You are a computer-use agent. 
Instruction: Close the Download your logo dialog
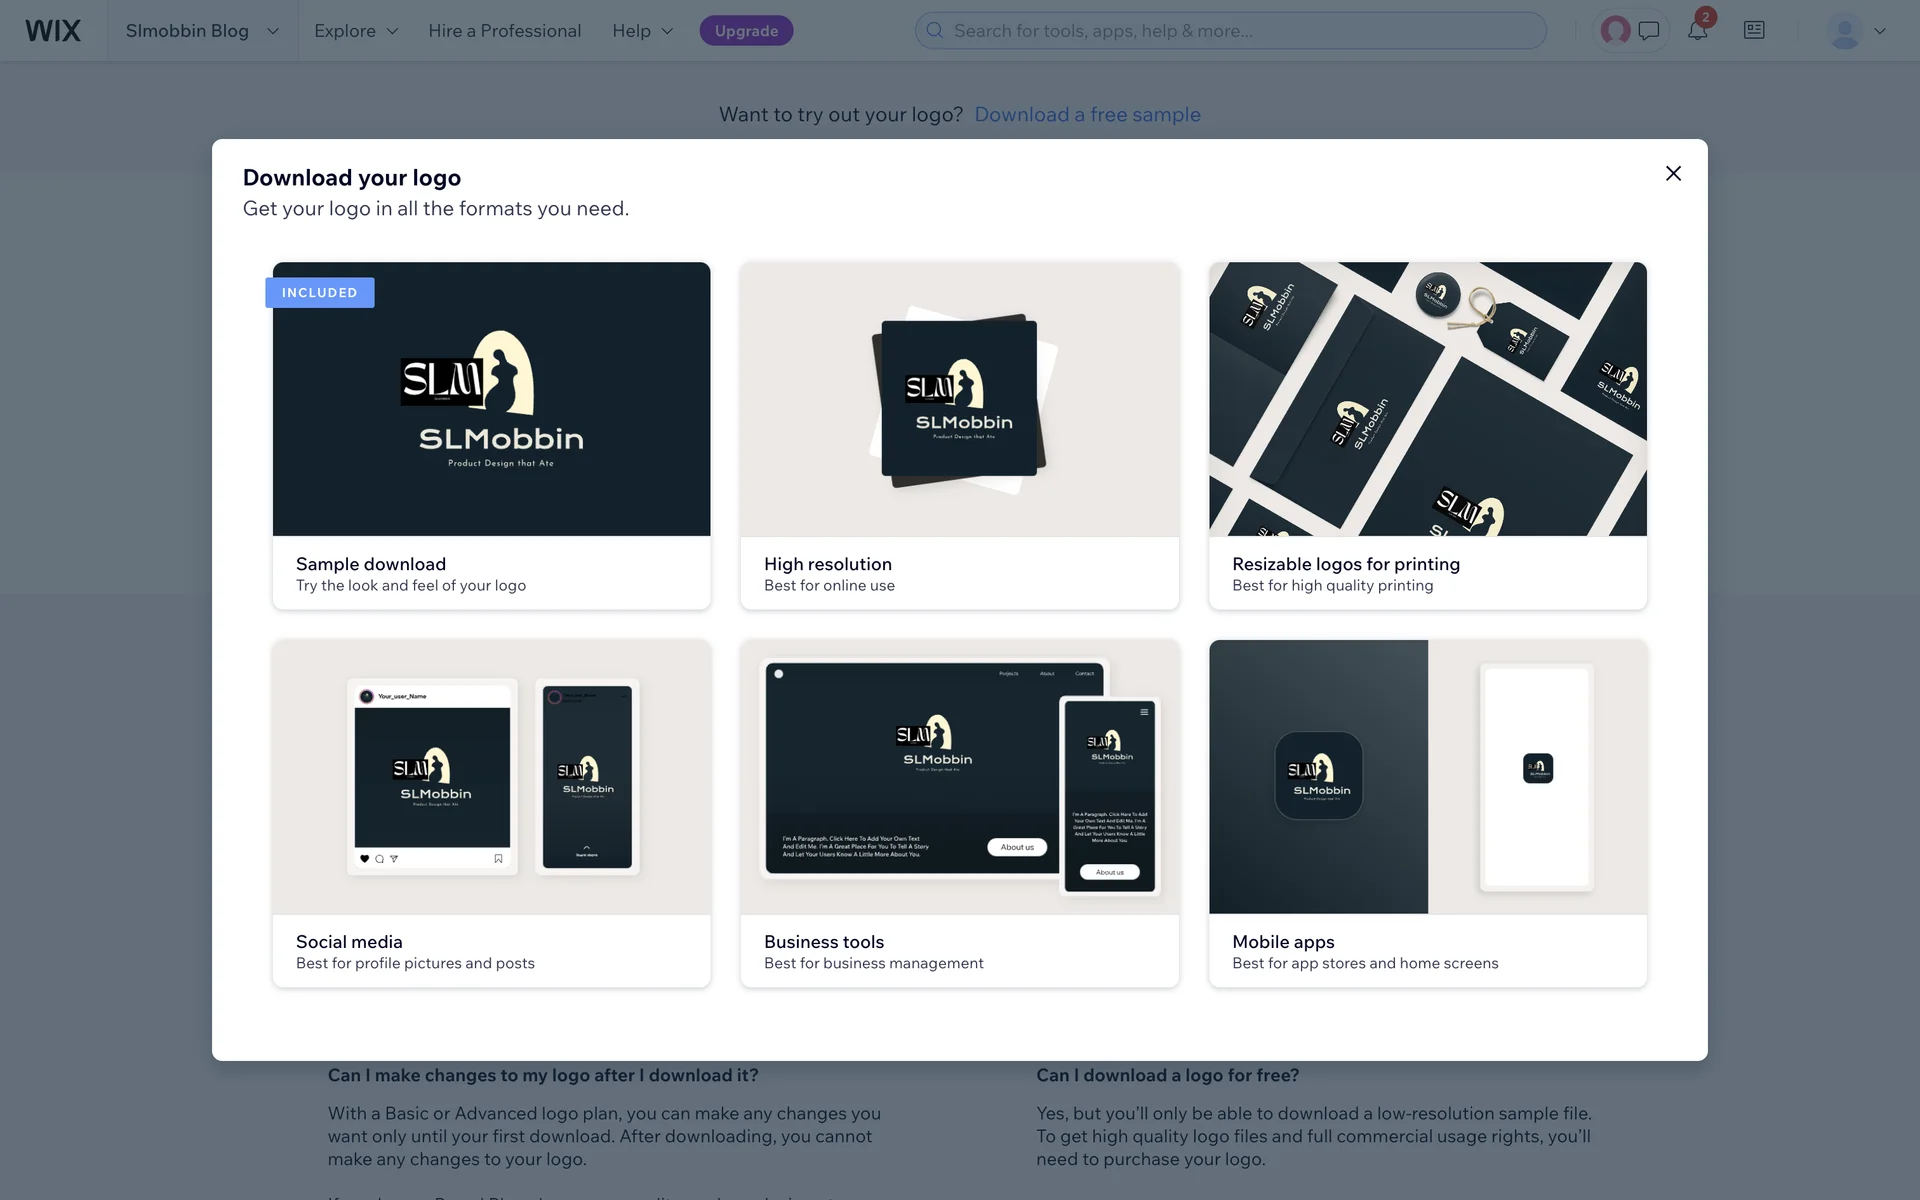coord(1673,174)
